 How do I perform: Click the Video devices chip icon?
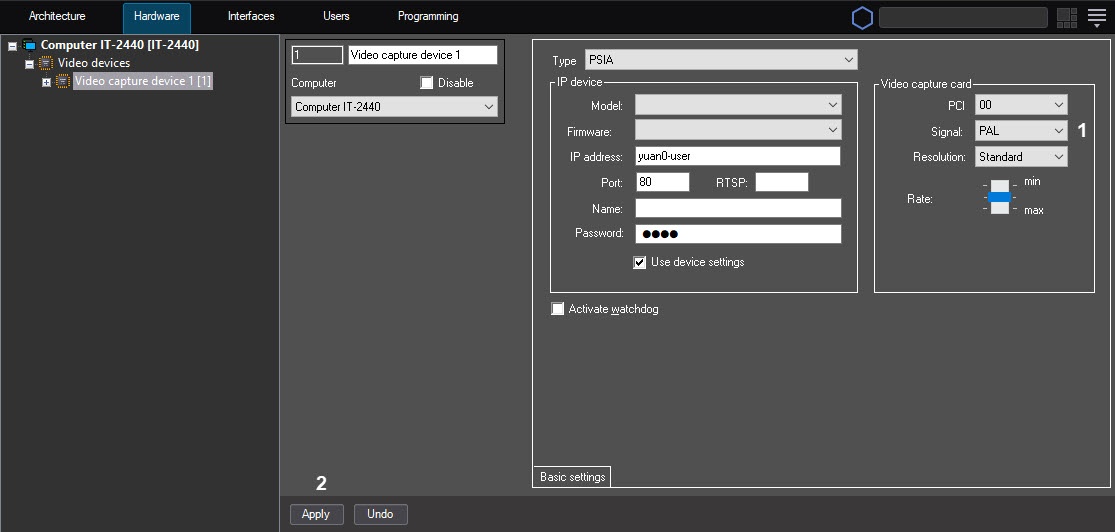[x=46, y=63]
